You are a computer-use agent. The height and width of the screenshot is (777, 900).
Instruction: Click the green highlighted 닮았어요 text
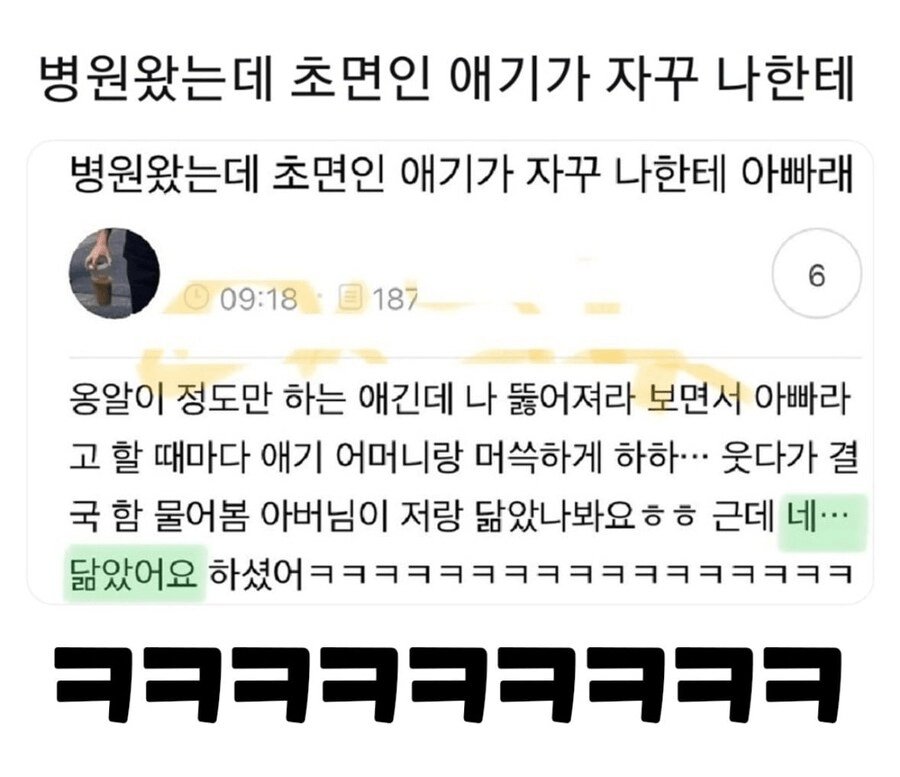[134, 573]
